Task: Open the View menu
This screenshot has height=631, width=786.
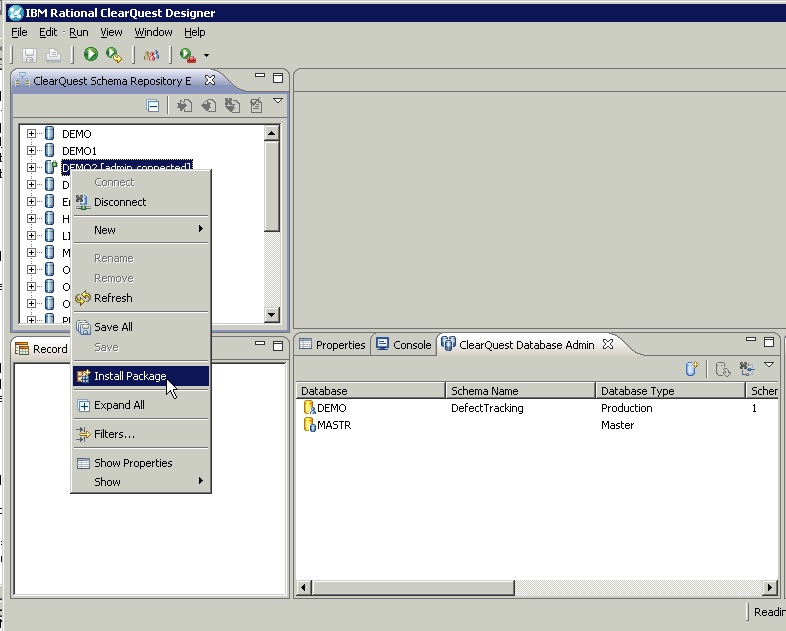Action: (x=111, y=33)
